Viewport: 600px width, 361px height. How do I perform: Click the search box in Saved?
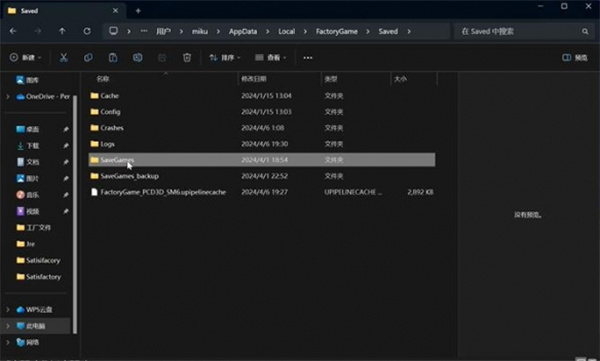[x=523, y=31]
